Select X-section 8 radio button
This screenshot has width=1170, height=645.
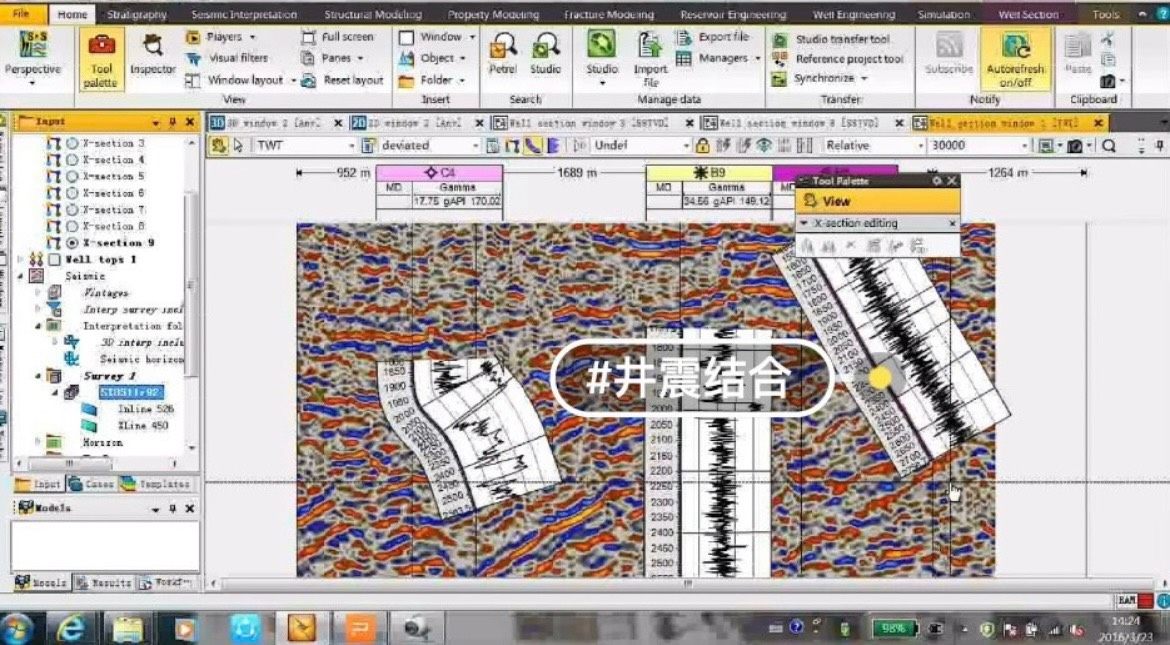(x=72, y=226)
